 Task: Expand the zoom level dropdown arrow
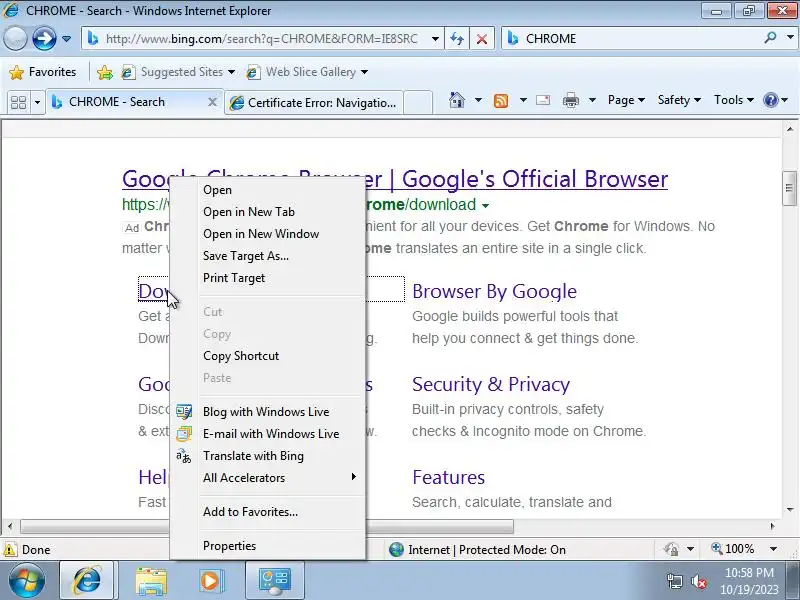point(773,549)
